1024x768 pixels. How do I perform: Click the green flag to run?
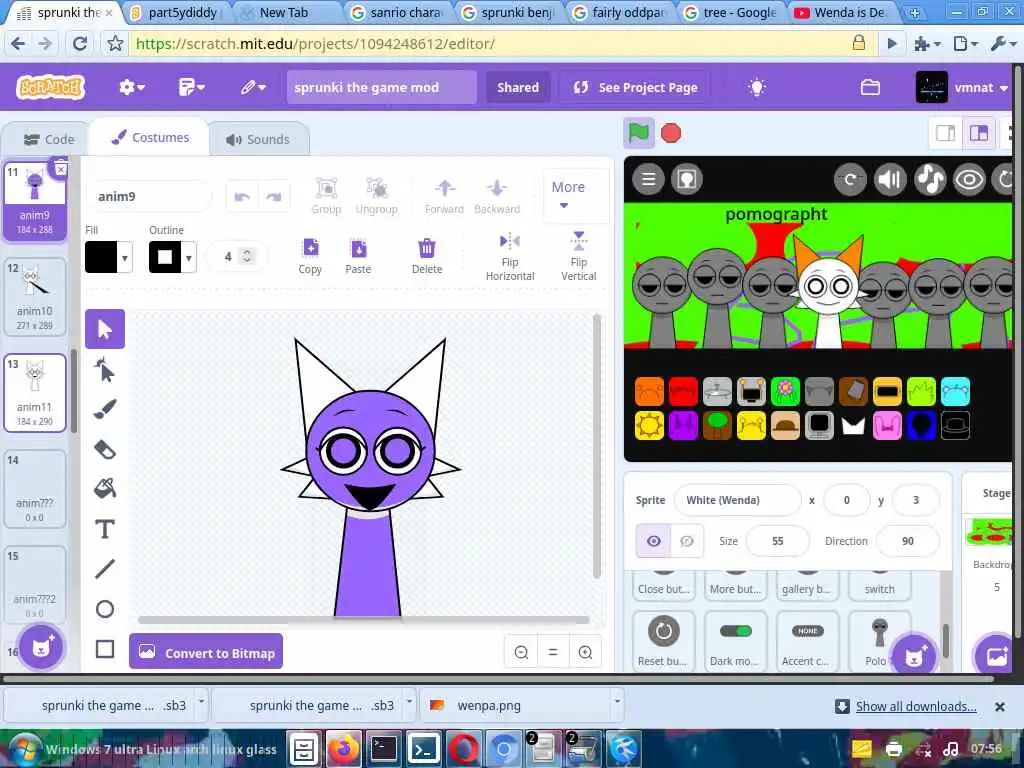639,133
